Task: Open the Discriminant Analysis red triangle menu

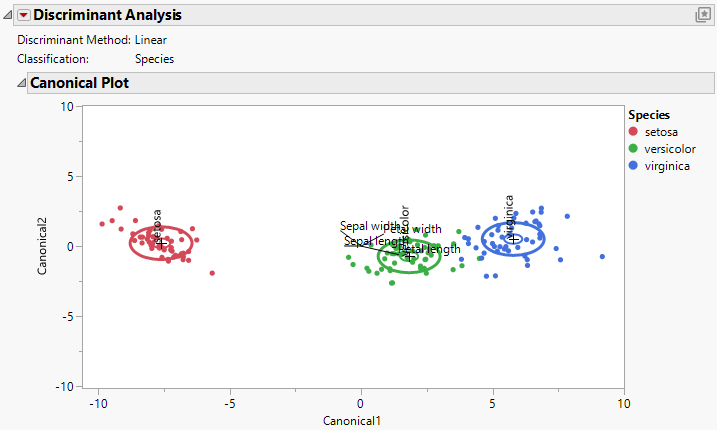Action: pyautogui.click(x=24, y=15)
